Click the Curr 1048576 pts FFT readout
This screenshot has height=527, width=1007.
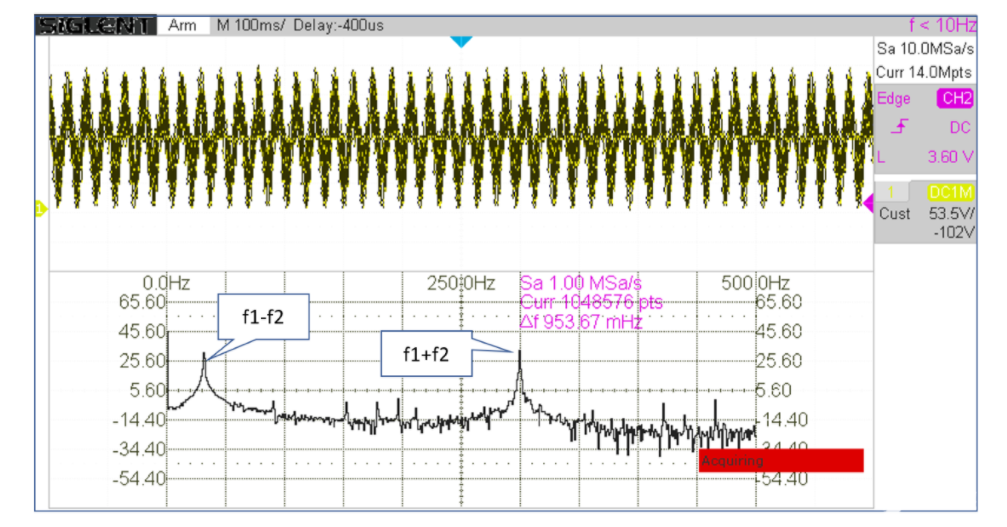591,302
